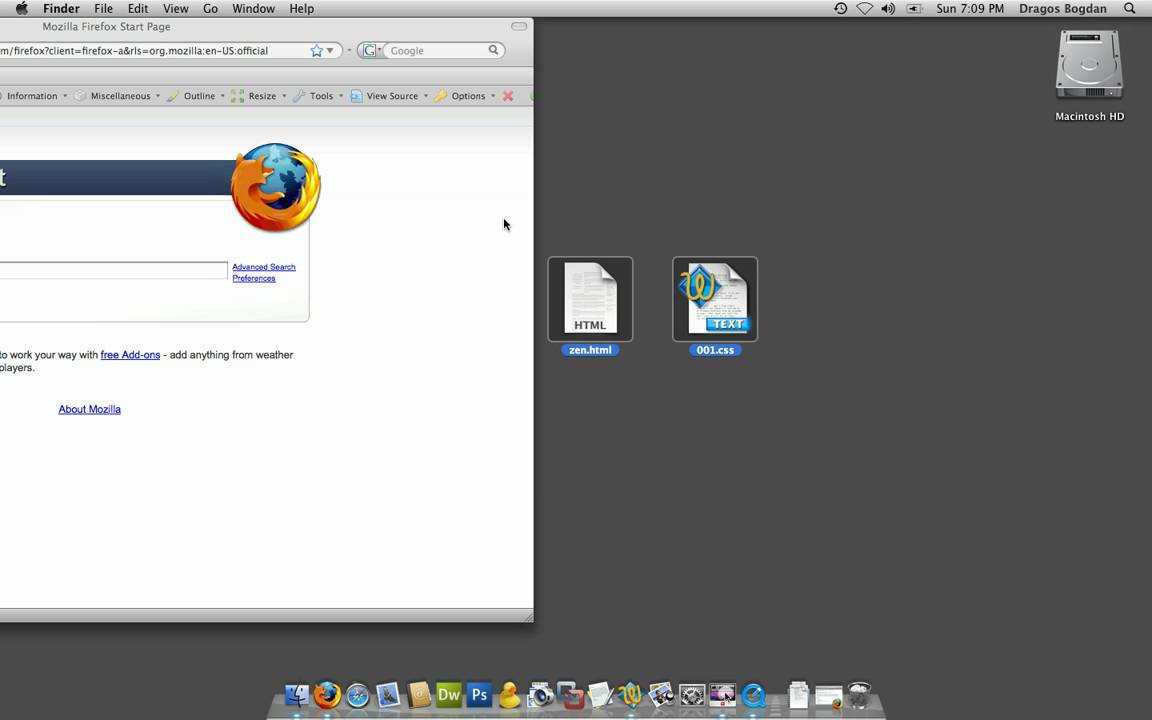1152x720 pixels.
Task: Open the Apple menu
Action: coord(22,9)
